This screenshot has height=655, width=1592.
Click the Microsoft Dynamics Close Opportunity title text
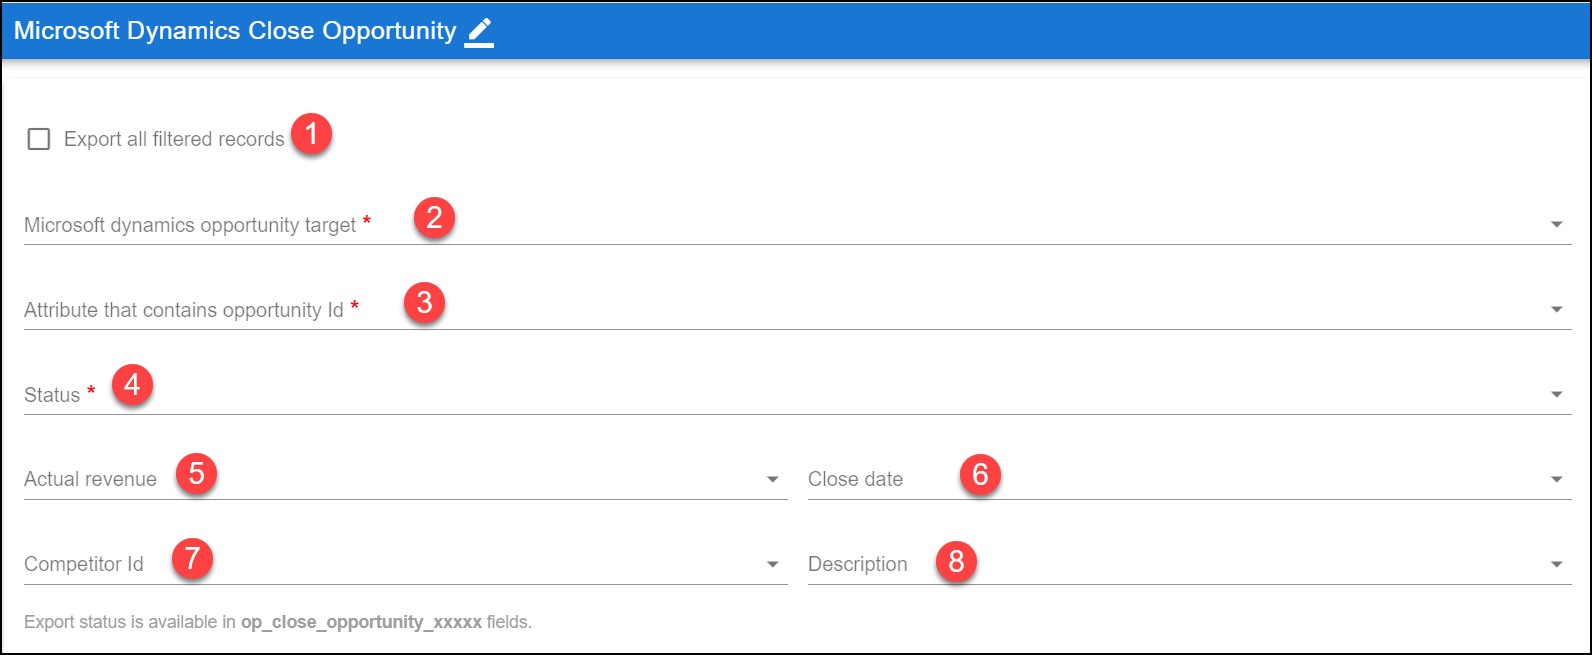click(235, 31)
